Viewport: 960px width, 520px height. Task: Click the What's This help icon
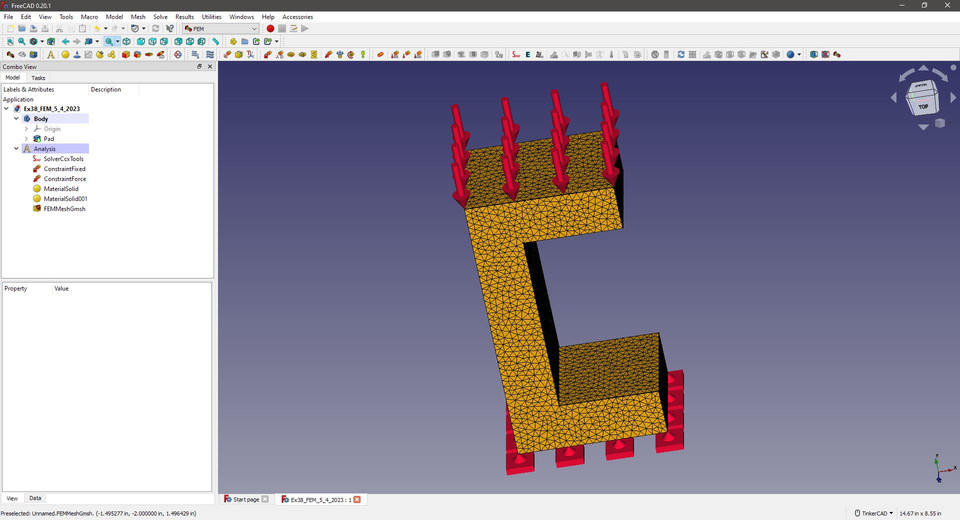170,28
